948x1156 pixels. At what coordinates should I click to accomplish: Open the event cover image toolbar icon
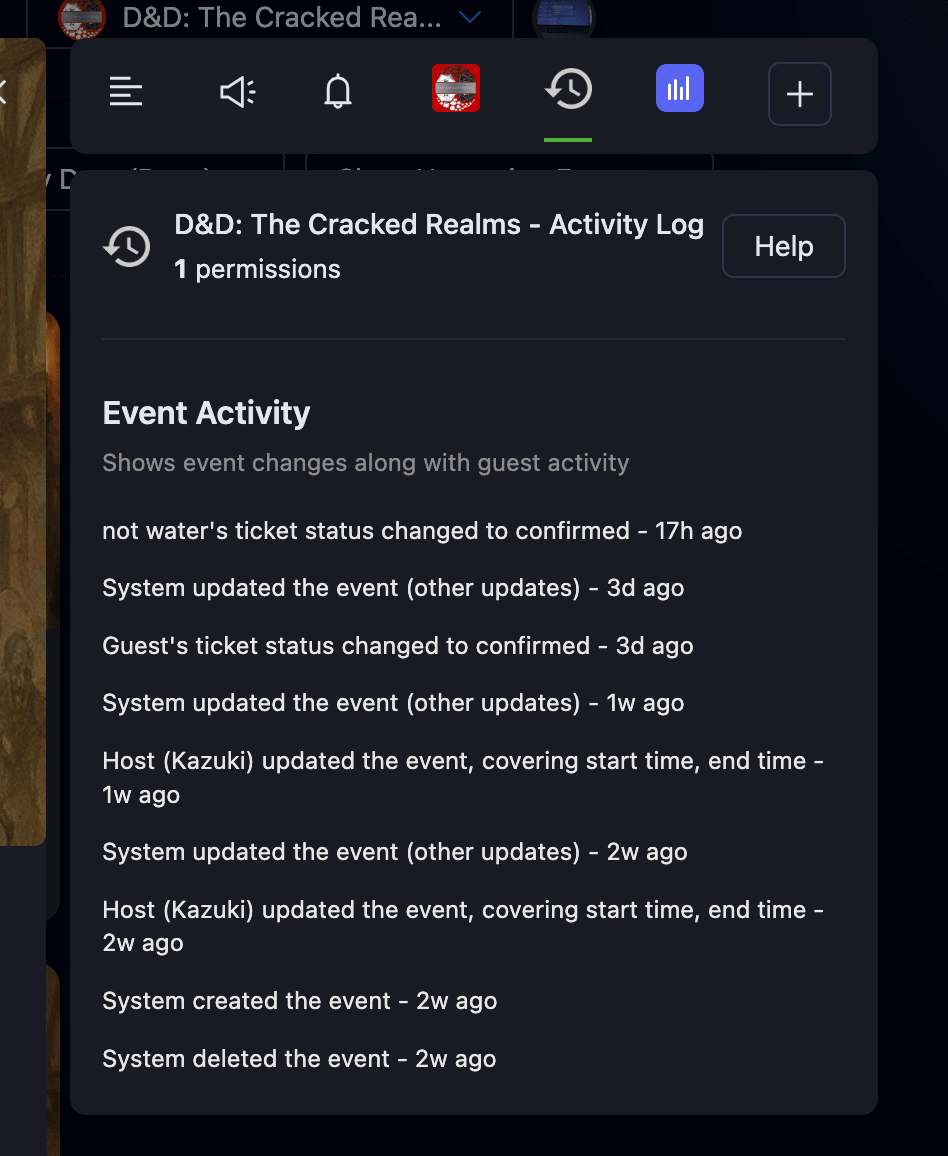click(456, 88)
